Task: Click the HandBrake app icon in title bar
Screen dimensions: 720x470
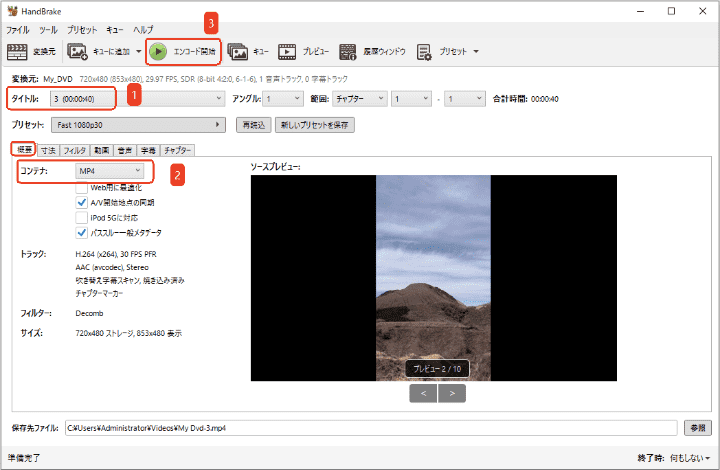Action: click(13, 11)
